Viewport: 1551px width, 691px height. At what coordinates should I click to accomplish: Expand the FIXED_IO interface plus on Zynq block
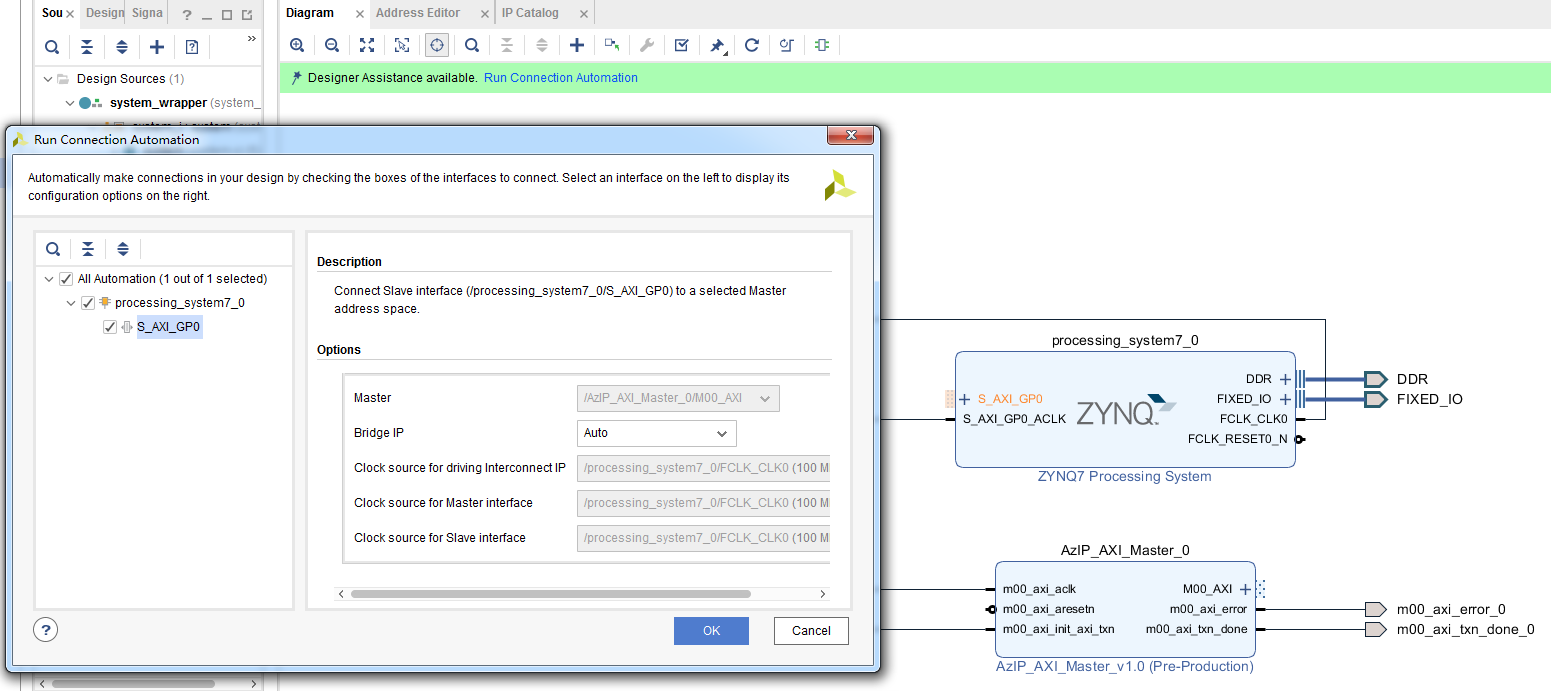(x=1285, y=399)
